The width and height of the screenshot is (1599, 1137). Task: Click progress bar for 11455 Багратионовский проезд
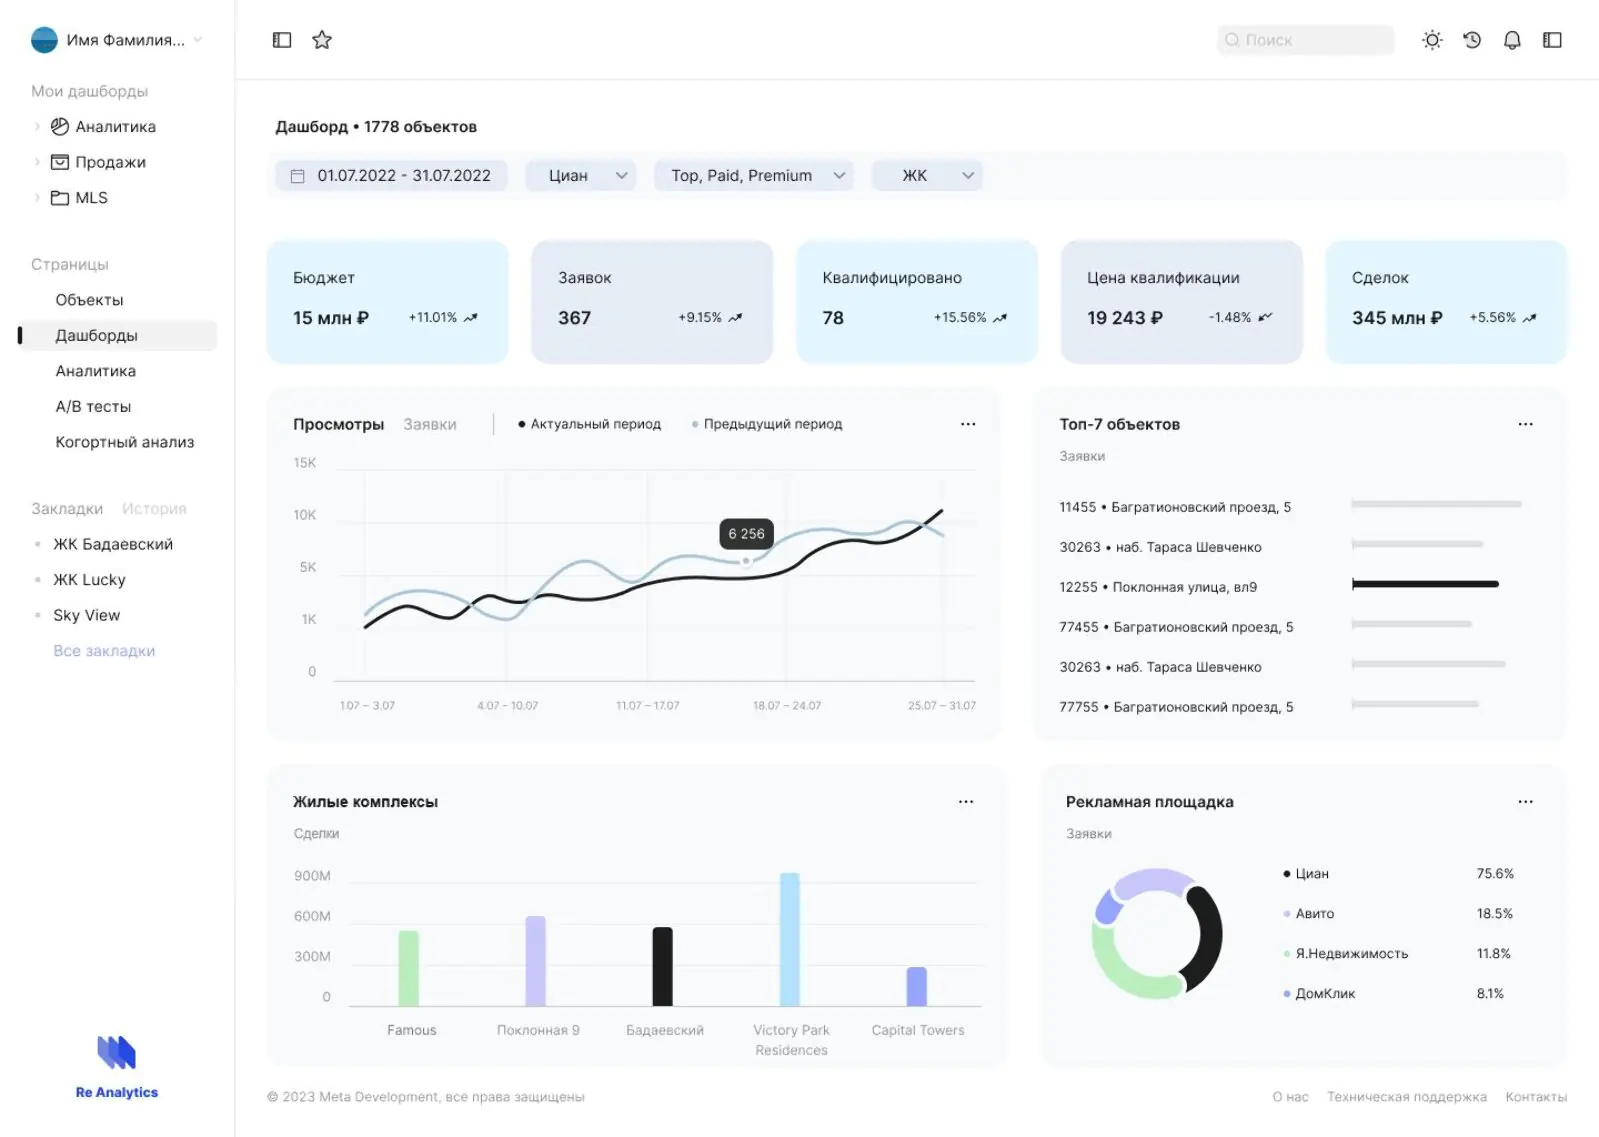1436,504
